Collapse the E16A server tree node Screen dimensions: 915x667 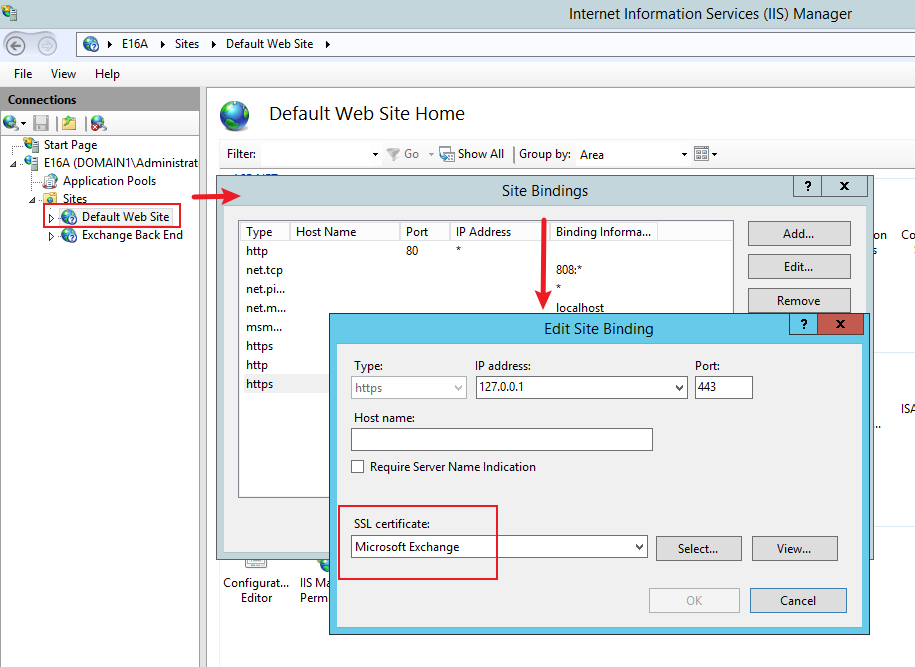tap(13, 164)
